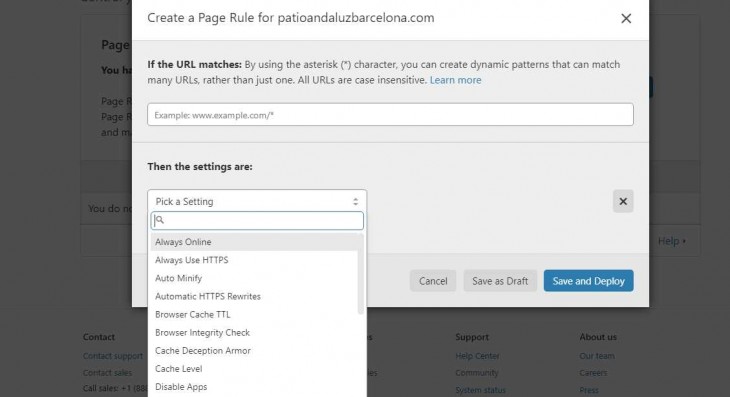730x397 pixels.
Task: Click Save as Draft button
Action: (500, 281)
